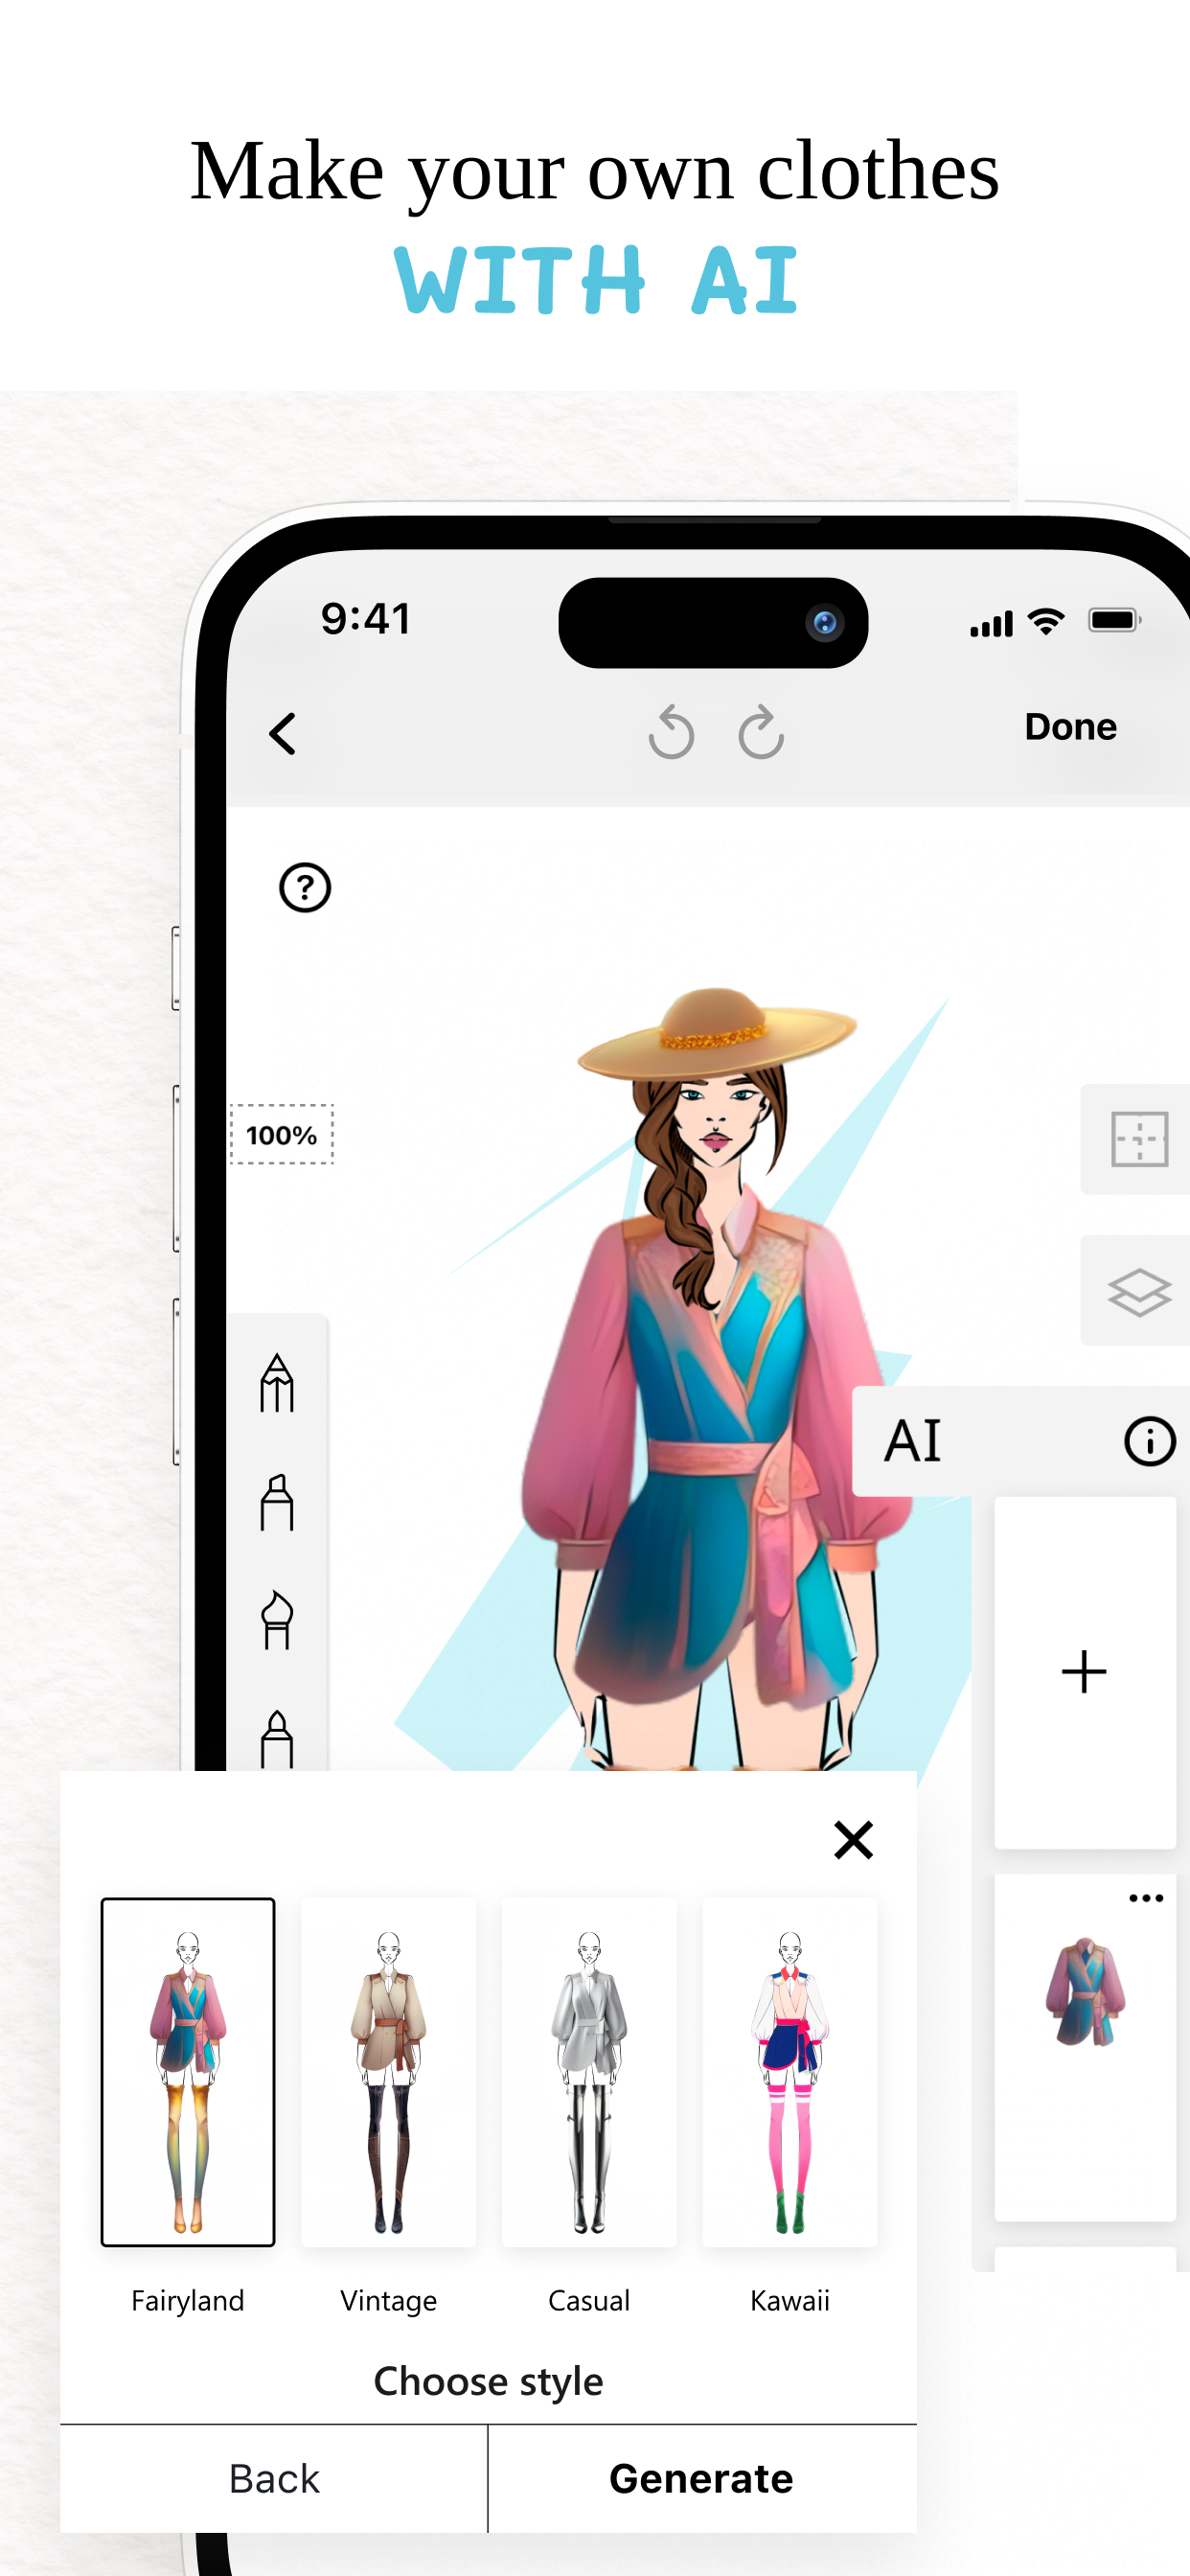Tap the fashion model illustration on canvas
Image resolution: width=1190 pixels, height=2576 pixels.
[715, 1380]
